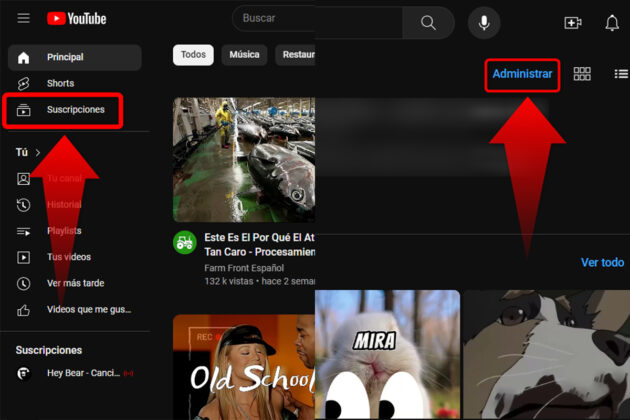The width and height of the screenshot is (630, 420).
Task: Open the video title Este Es El Por Qué
Action: [260, 245]
